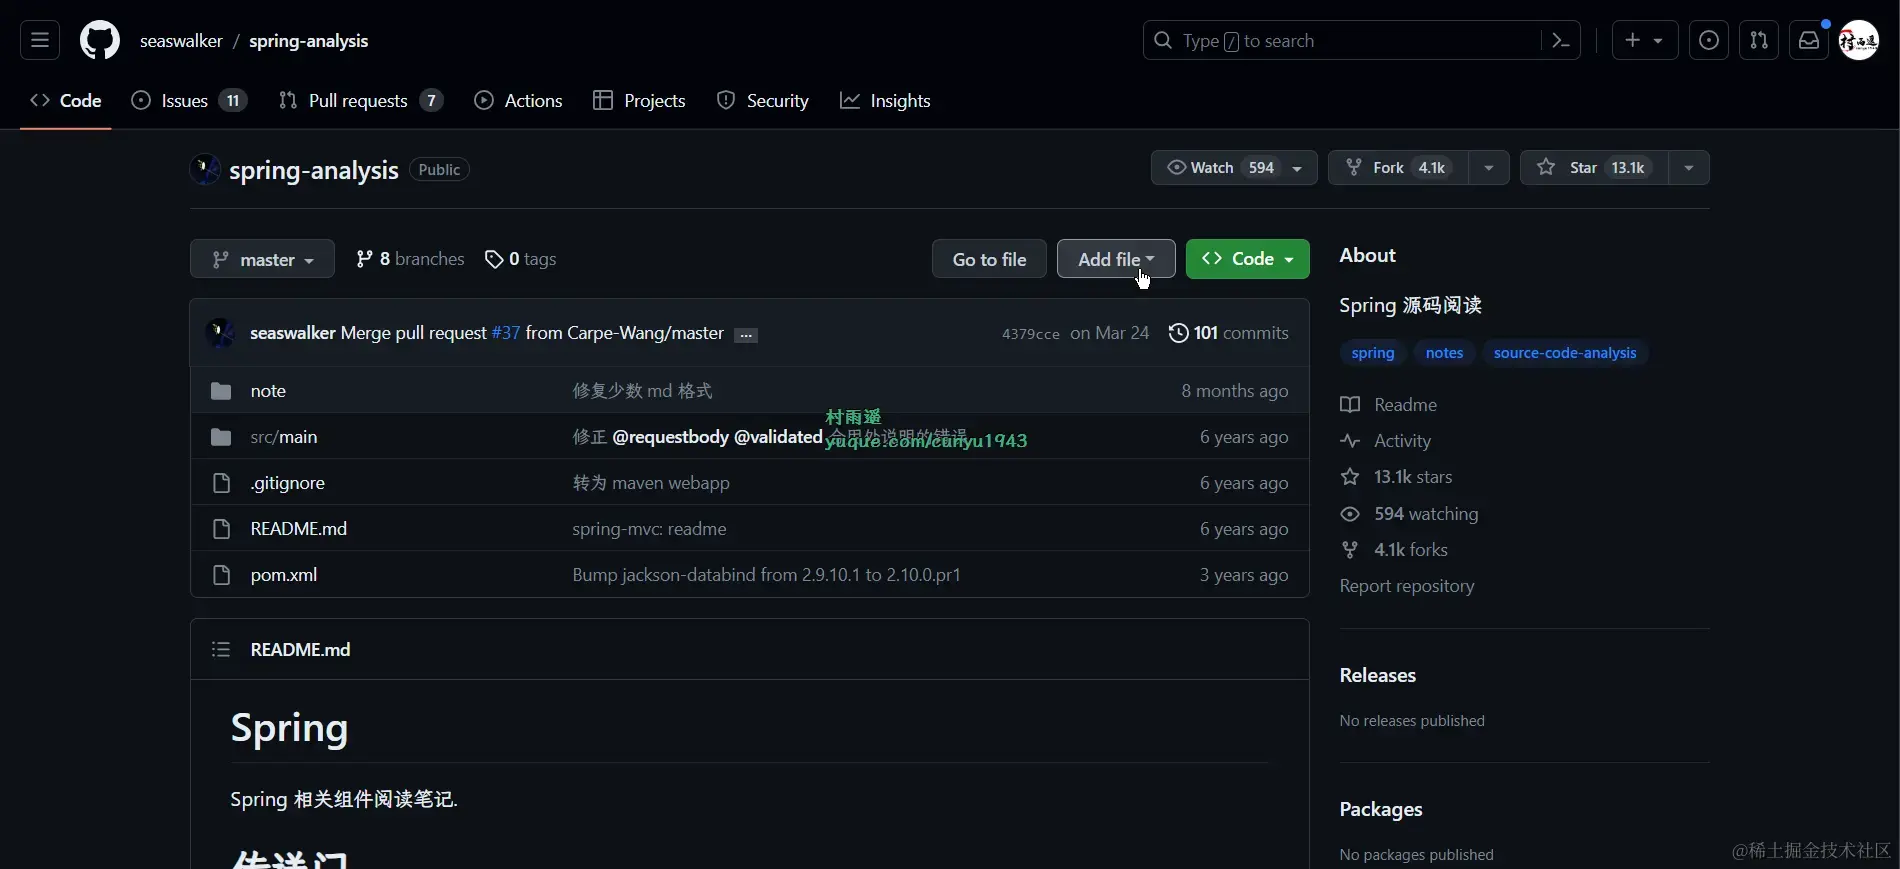Screen dimensions: 1900x869
Task: Open the spring-analysis breadcrumb link
Action: (x=308, y=41)
